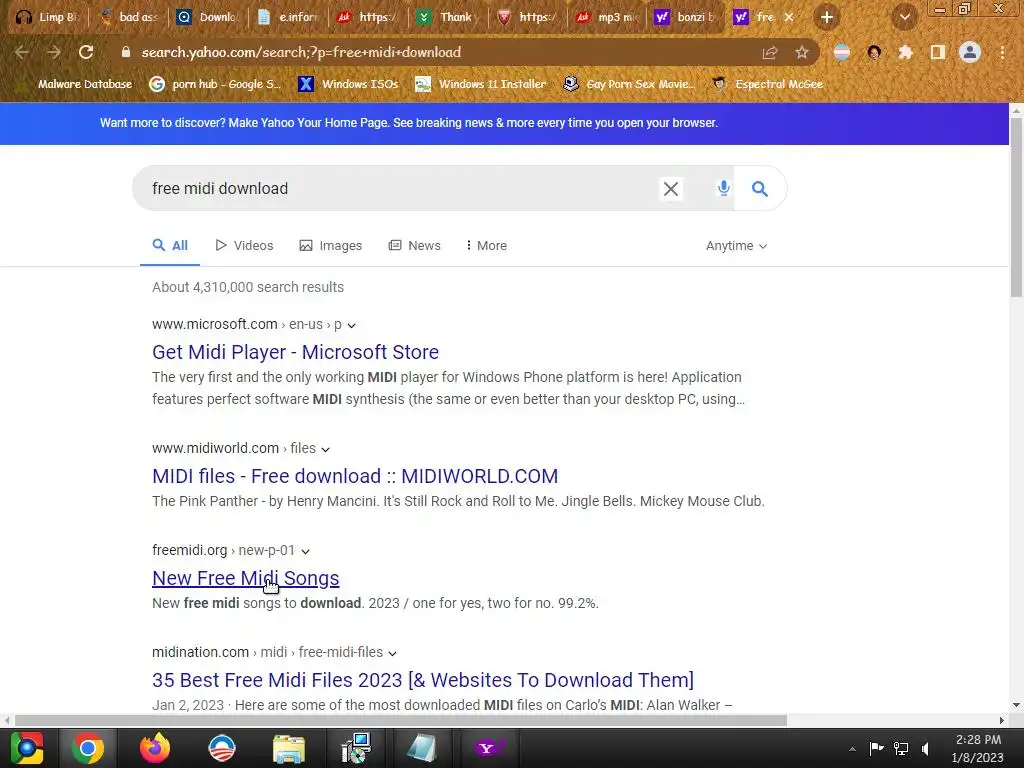This screenshot has width=1024, height=768.
Task: Switch to the Download tab
Action: [209, 18]
